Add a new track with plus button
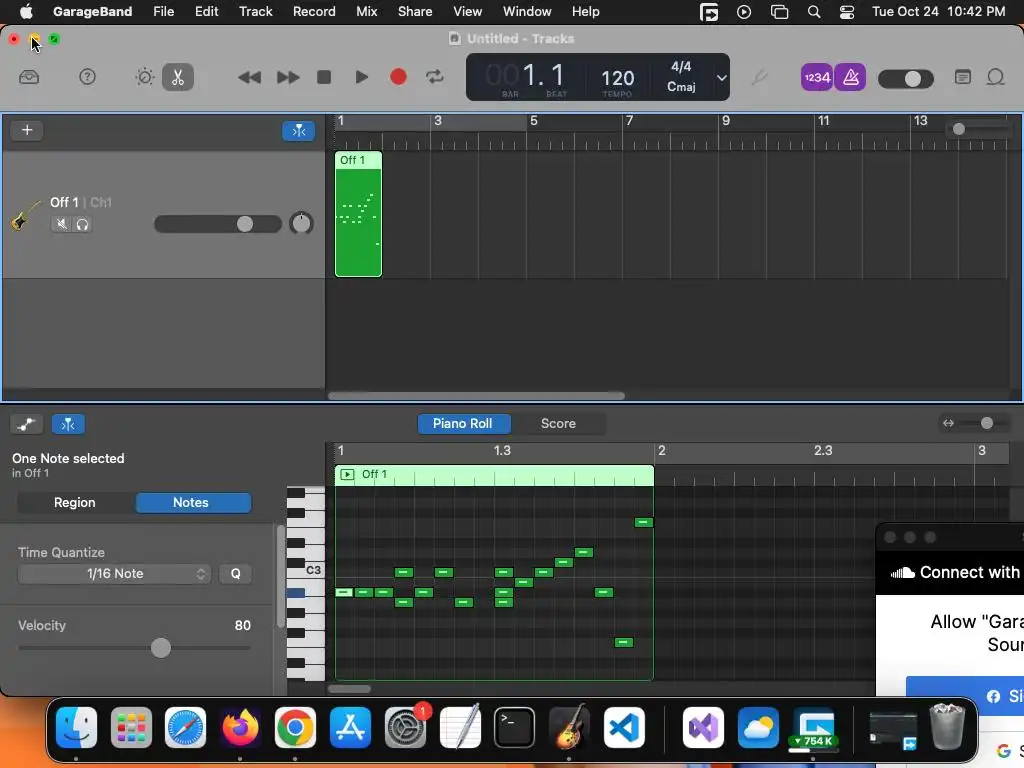Screen dimensions: 1024x768 [x=27, y=130]
